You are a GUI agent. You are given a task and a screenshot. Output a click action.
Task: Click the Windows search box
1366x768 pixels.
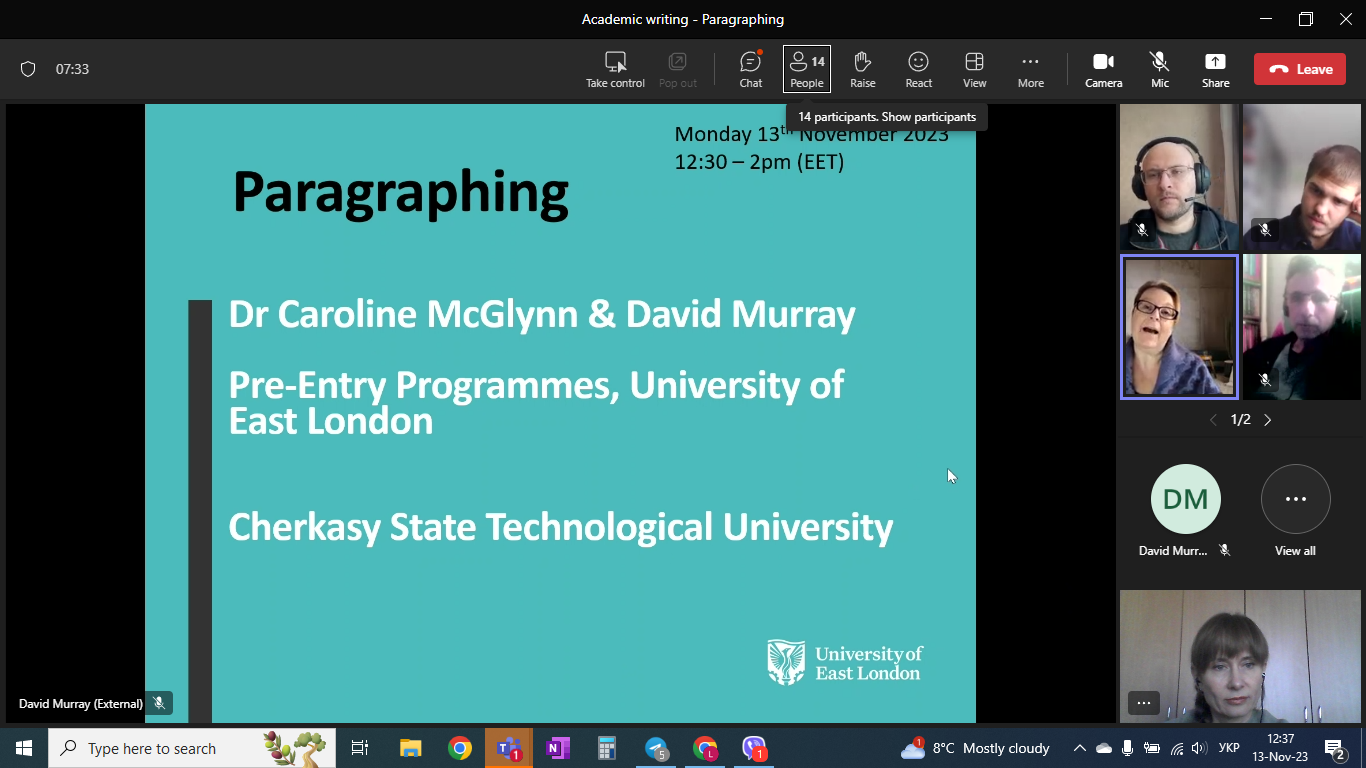(151, 748)
